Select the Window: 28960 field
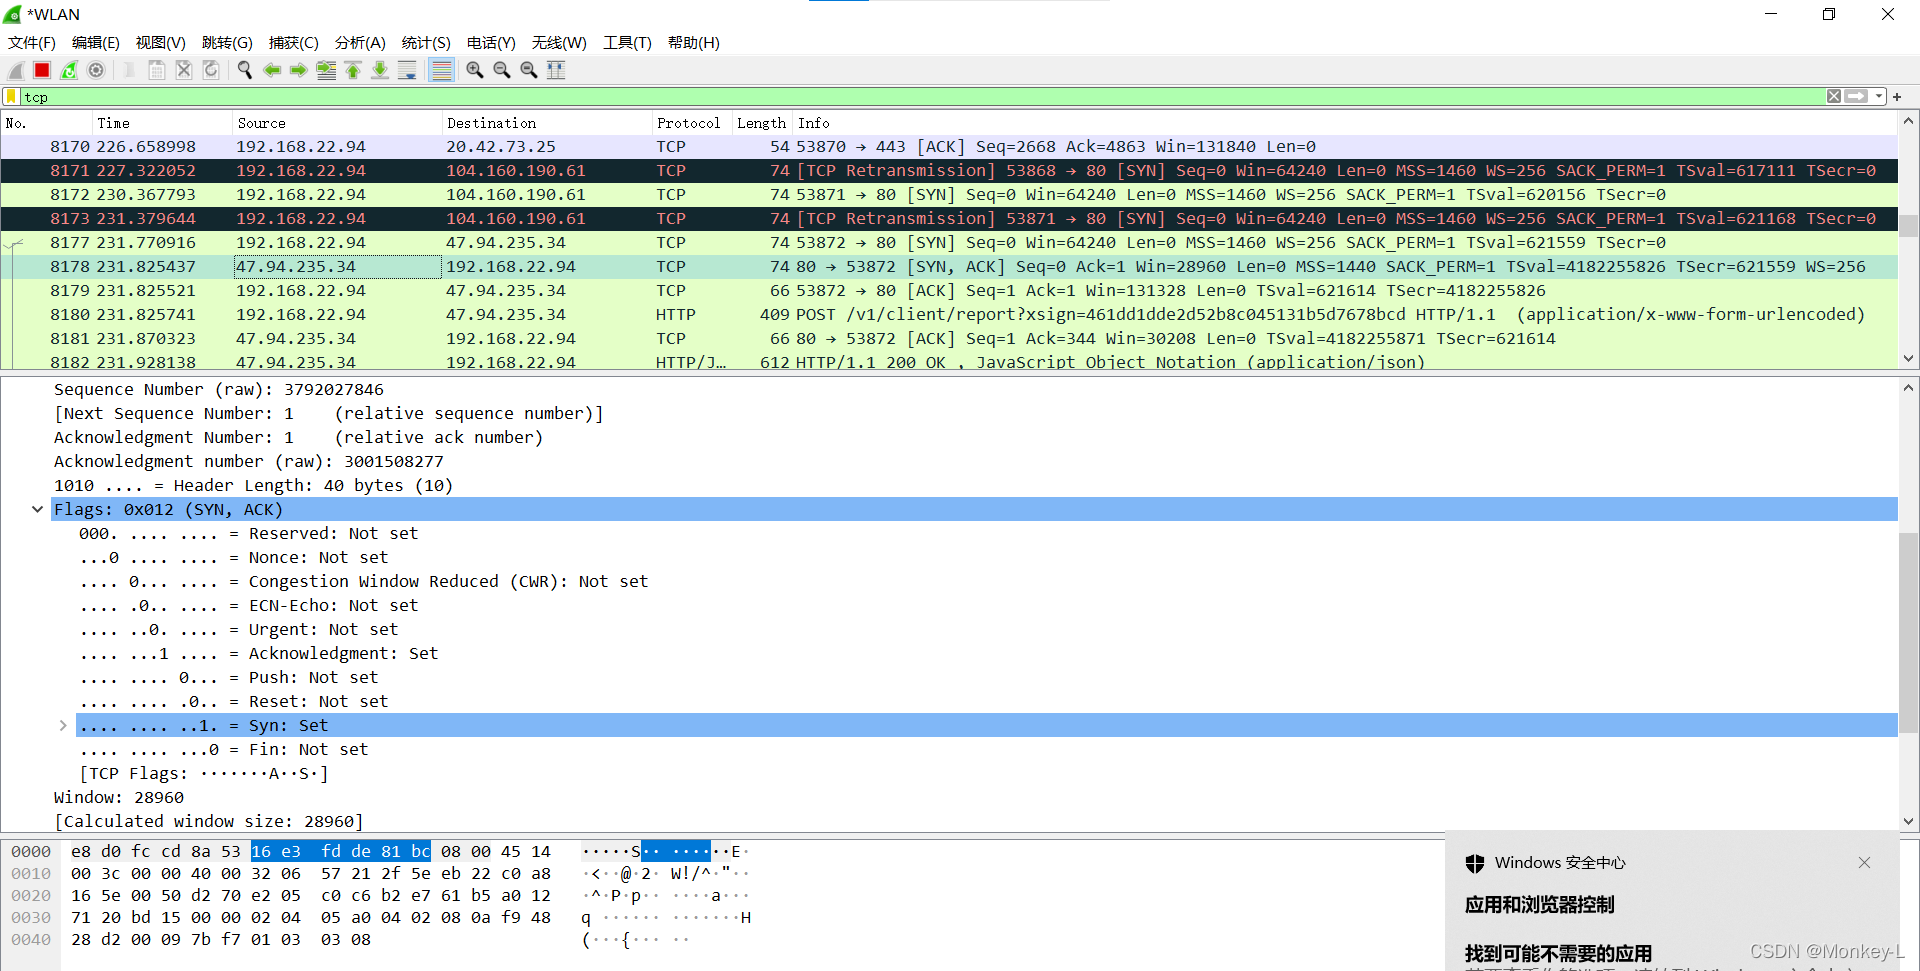 [119, 797]
